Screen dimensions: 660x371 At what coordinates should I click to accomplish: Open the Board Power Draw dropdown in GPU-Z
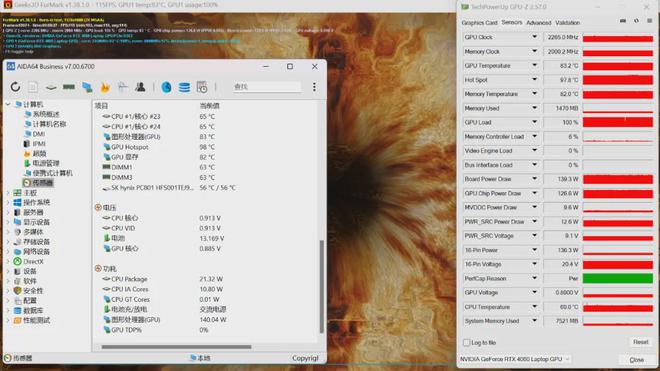point(534,179)
